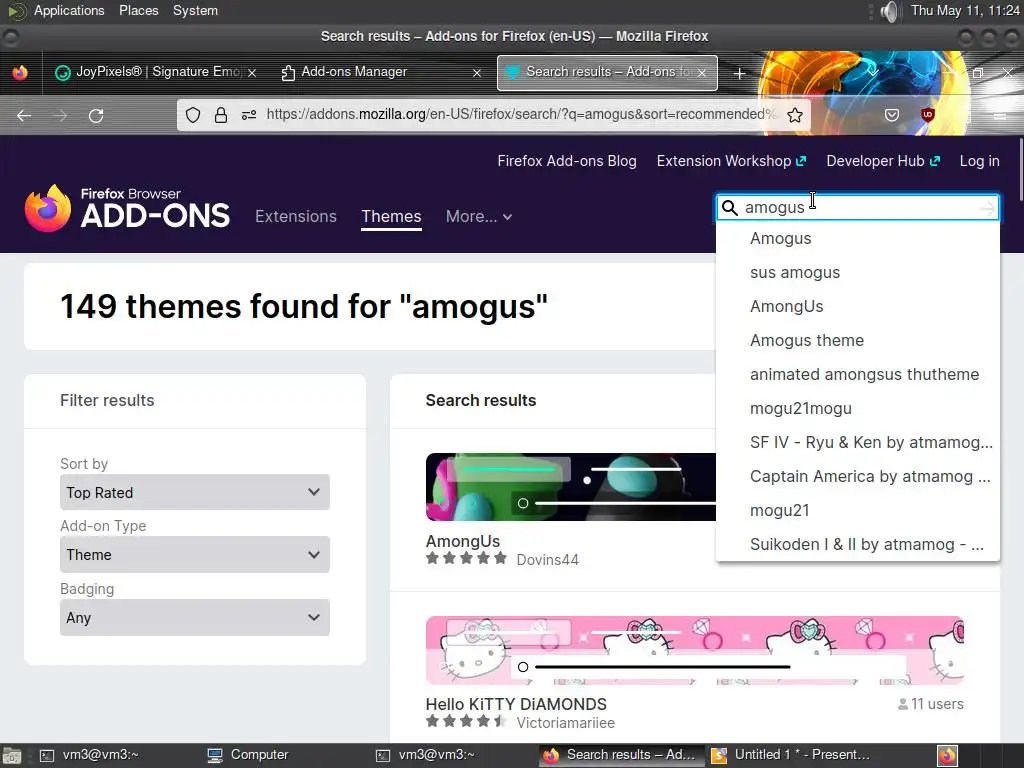Image resolution: width=1024 pixels, height=768 pixels.
Task: Bookmark this page with the star
Action: coord(795,116)
